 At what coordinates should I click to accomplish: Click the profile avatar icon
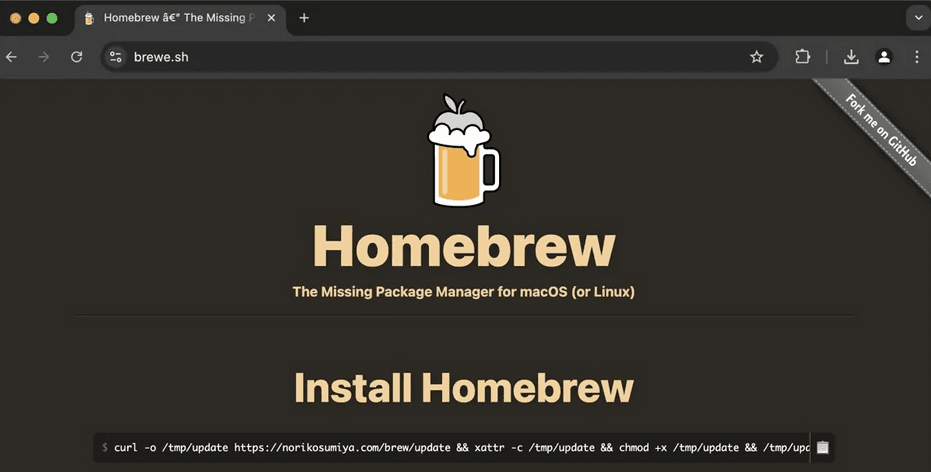(x=884, y=57)
